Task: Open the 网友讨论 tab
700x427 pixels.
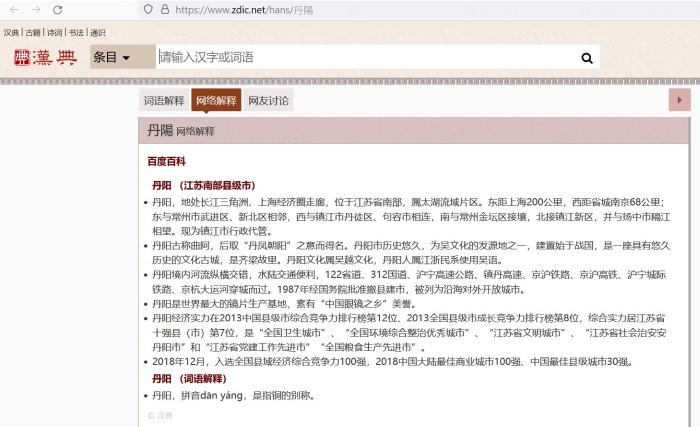Action: pyautogui.click(x=268, y=100)
